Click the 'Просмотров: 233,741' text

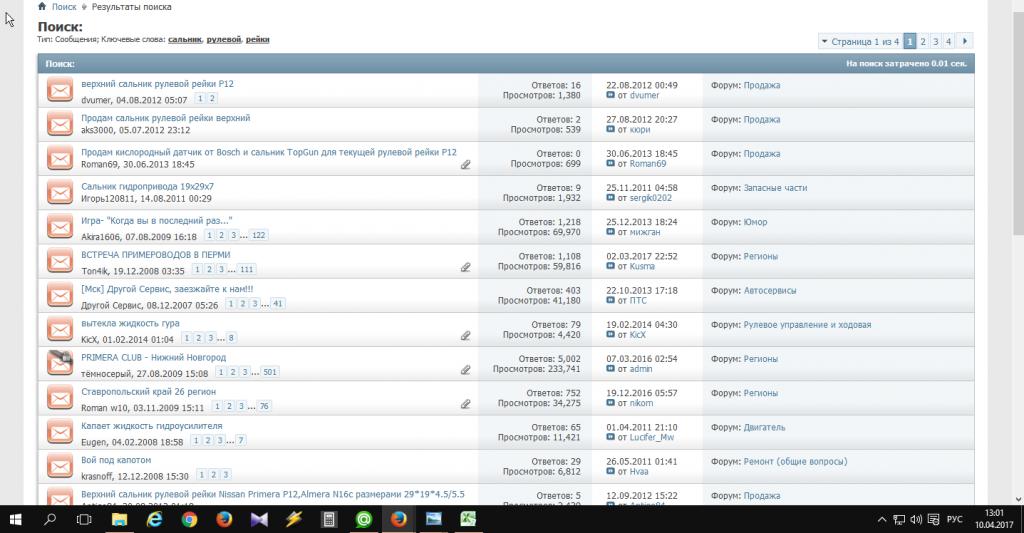pyautogui.click(x=536, y=369)
